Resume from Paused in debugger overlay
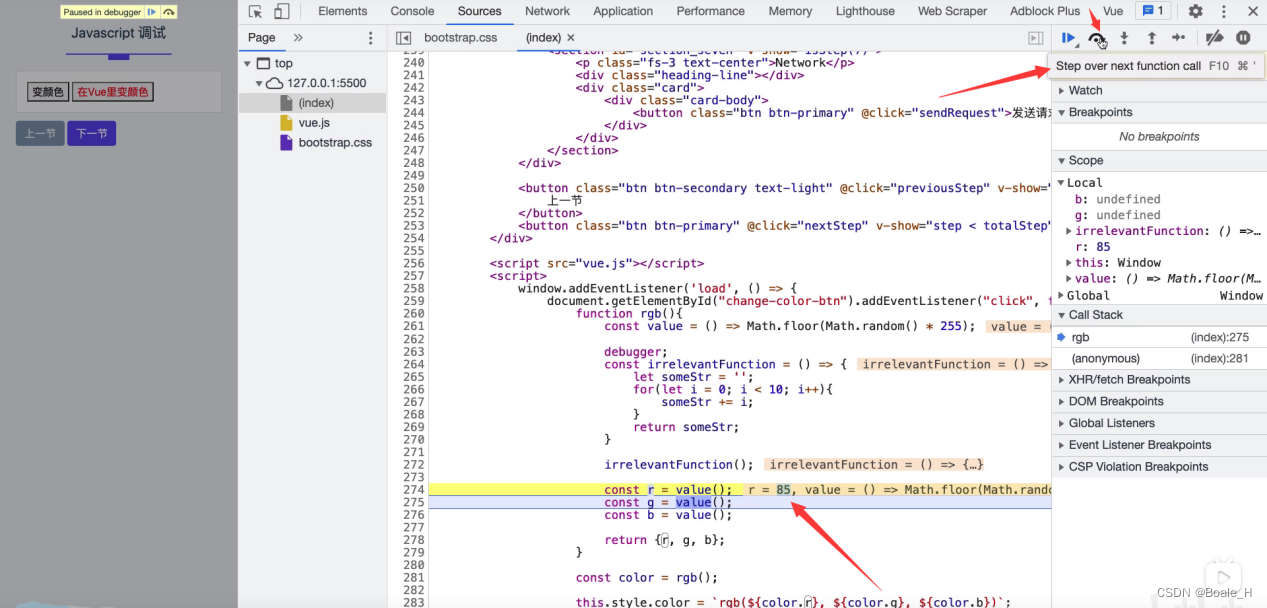The height and width of the screenshot is (608, 1267). coord(152,12)
